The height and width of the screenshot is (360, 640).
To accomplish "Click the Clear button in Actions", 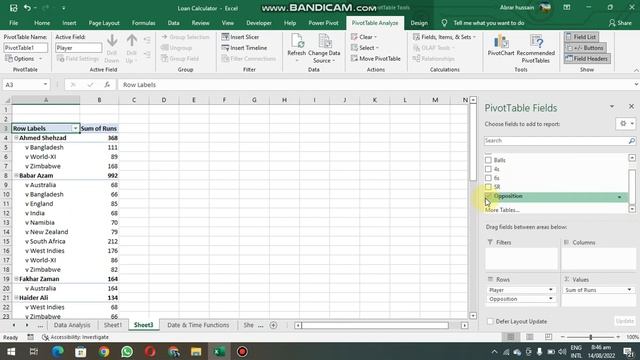I will tap(364, 37).
